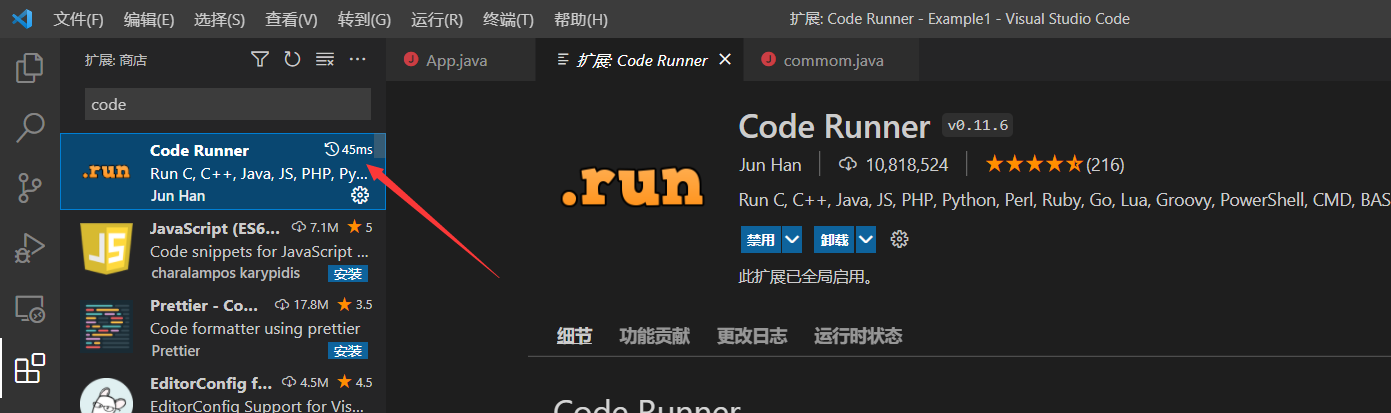The width and height of the screenshot is (1391, 413).
Task: Select the 更改日志 (Changelog) tab
Action: click(x=751, y=336)
